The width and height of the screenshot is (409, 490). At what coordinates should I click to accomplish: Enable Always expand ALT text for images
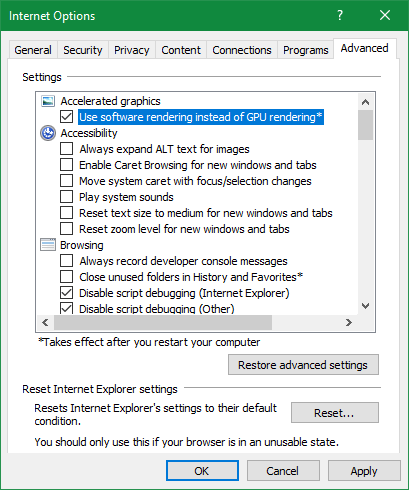pyautogui.click(x=67, y=149)
